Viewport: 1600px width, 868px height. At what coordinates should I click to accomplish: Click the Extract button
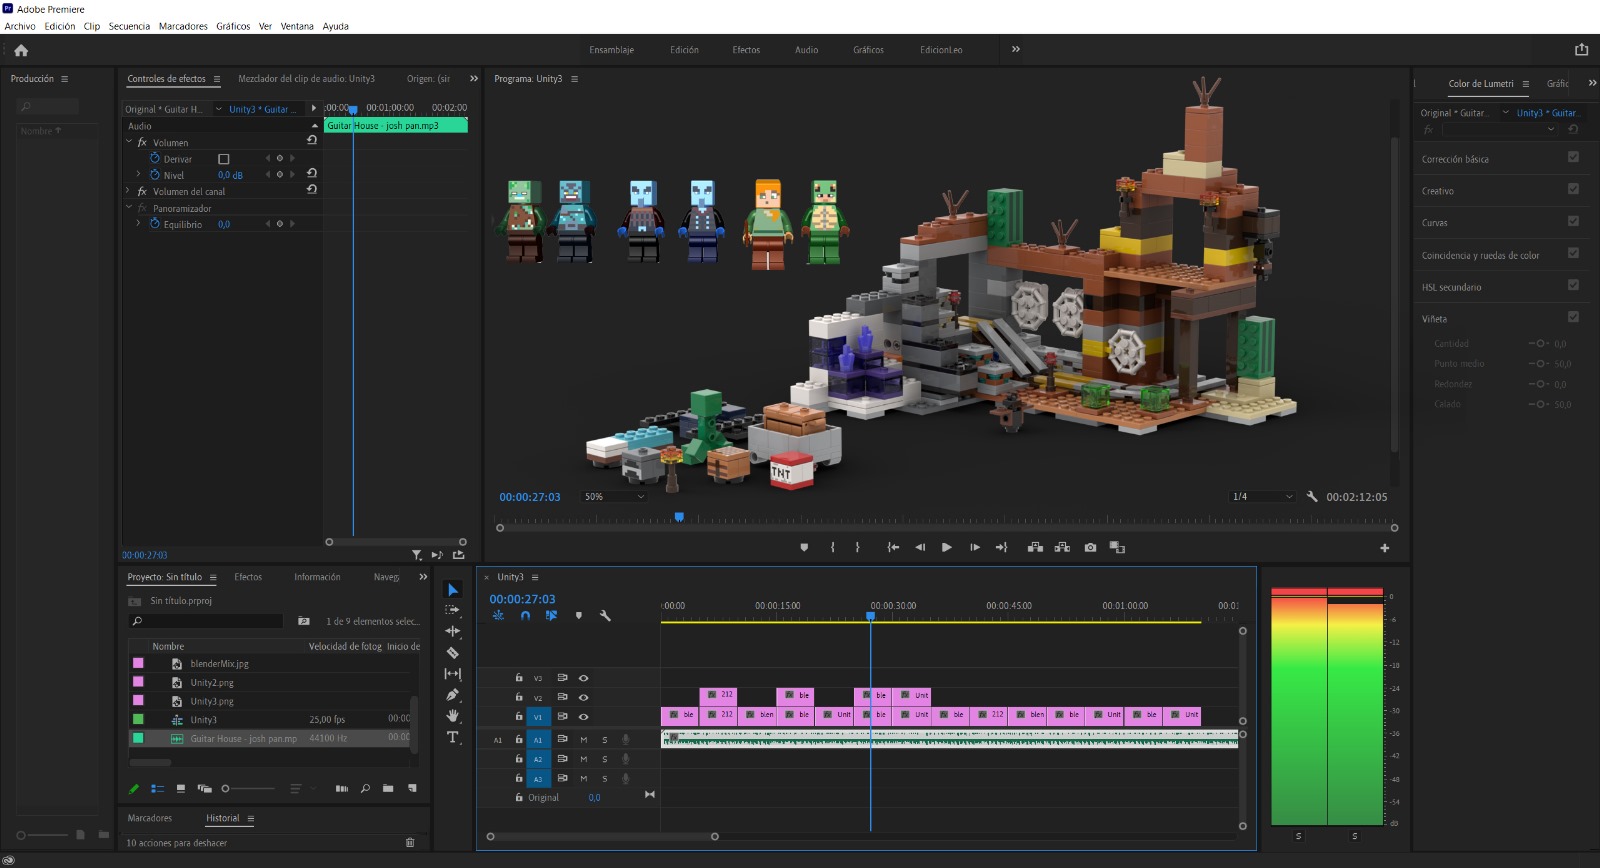click(1062, 548)
